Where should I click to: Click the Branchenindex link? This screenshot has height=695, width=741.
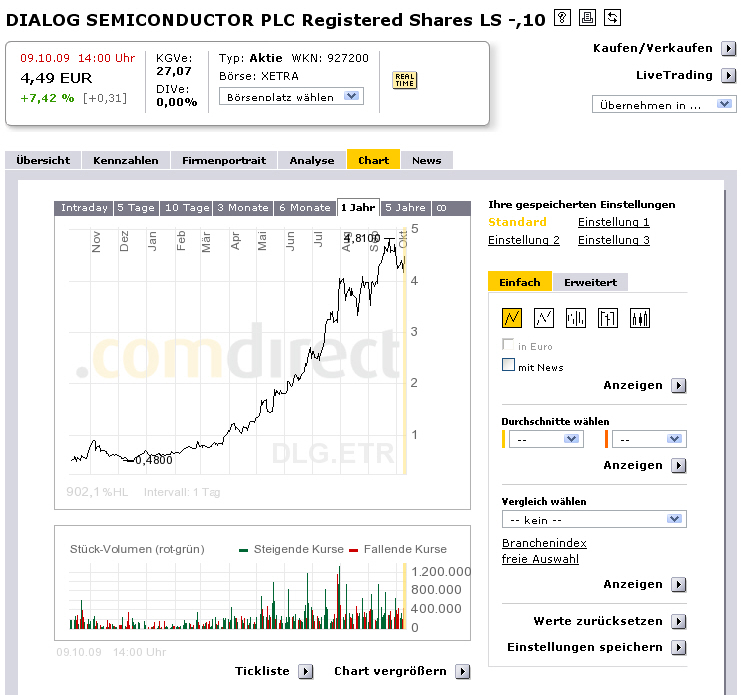click(x=544, y=543)
